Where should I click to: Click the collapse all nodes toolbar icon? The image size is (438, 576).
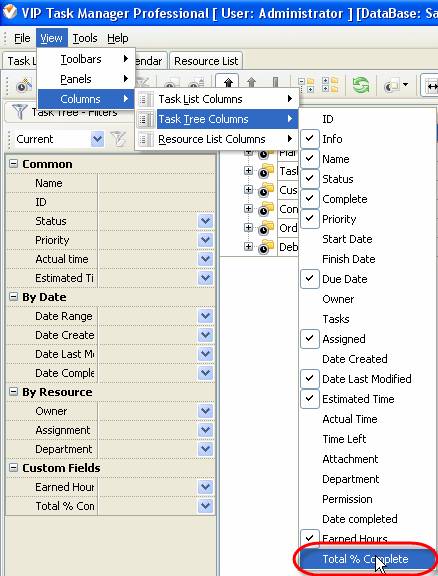[x=306, y=85]
